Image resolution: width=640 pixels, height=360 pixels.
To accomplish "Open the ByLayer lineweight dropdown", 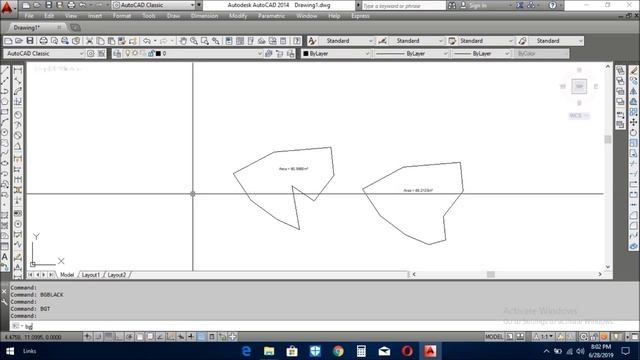I will point(481,53).
